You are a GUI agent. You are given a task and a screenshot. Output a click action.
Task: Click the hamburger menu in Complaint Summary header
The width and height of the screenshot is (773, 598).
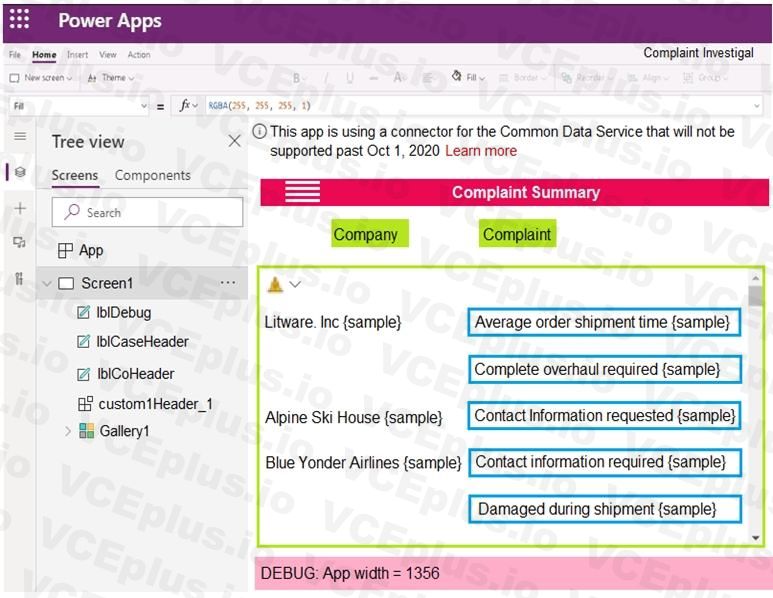302,191
